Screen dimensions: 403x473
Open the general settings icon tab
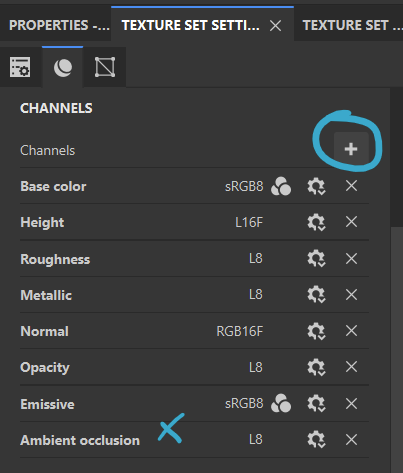20,67
